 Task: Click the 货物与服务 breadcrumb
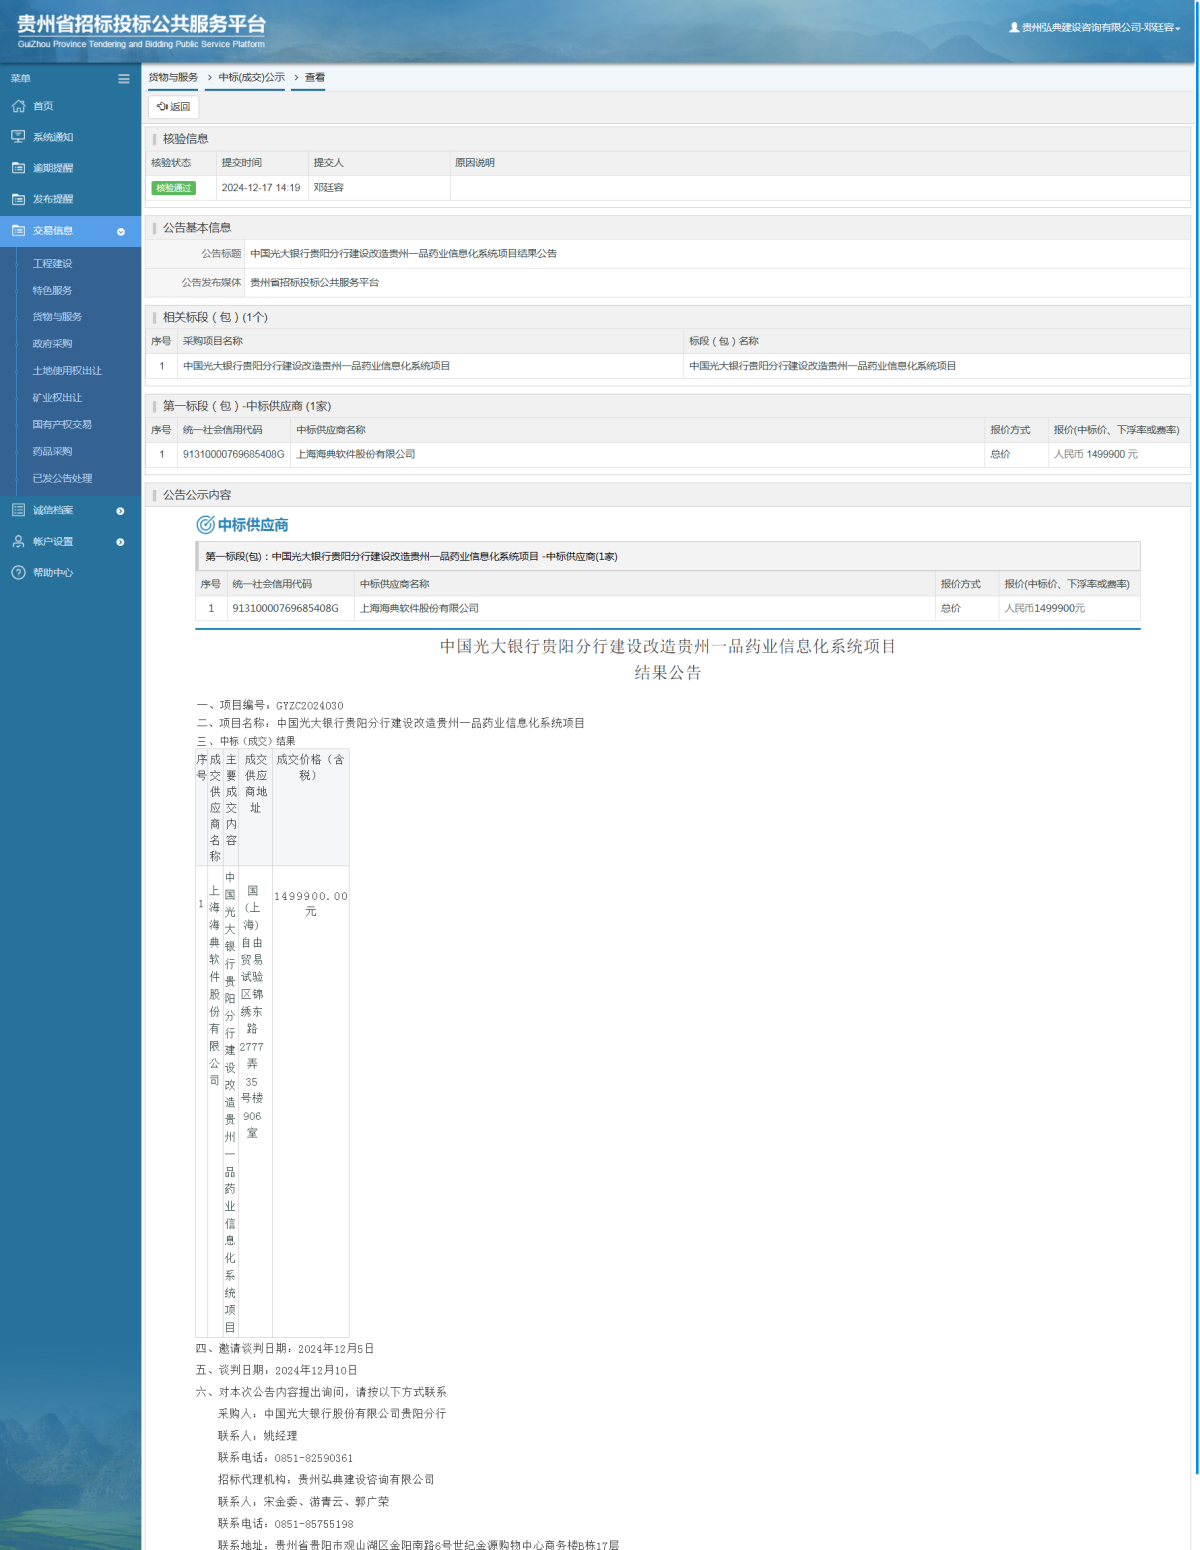[173, 78]
